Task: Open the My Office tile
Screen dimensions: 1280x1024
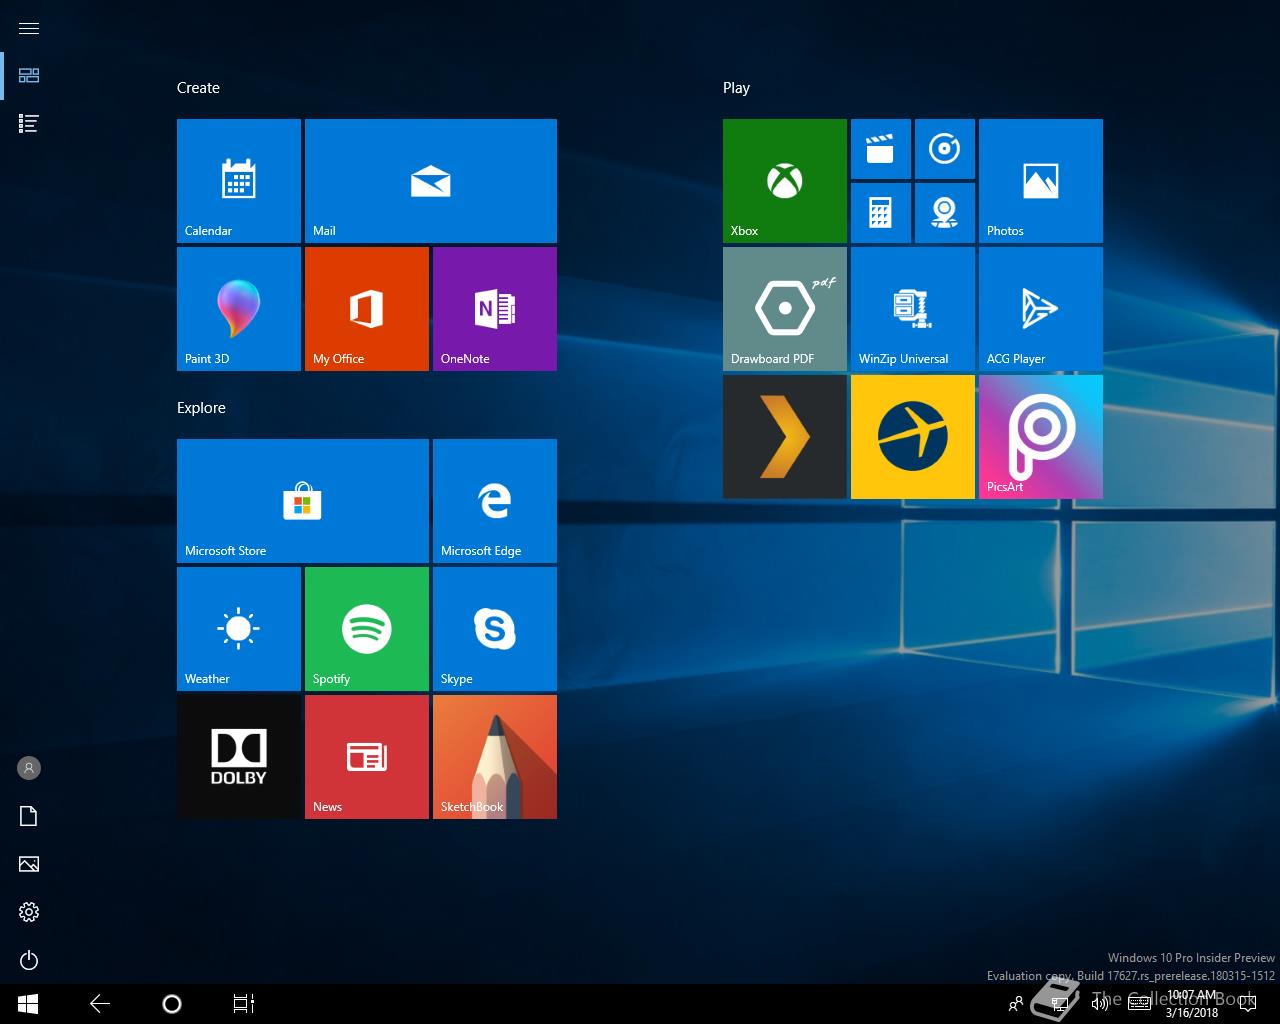Action: coord(367,309)
